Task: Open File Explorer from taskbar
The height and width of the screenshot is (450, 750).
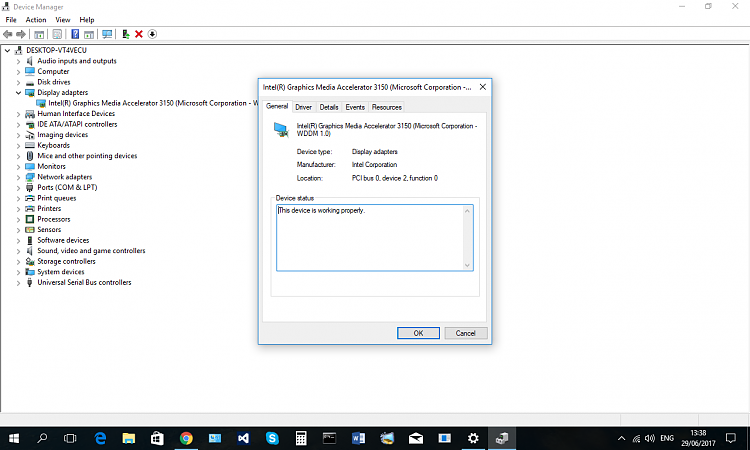Action: coord(129,438)
